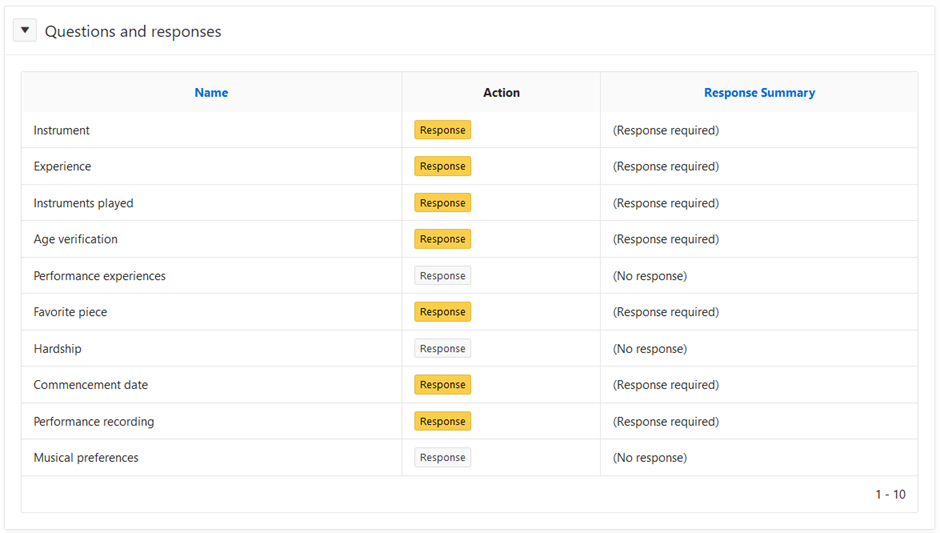Click Response for Age verification

point(442,239)
